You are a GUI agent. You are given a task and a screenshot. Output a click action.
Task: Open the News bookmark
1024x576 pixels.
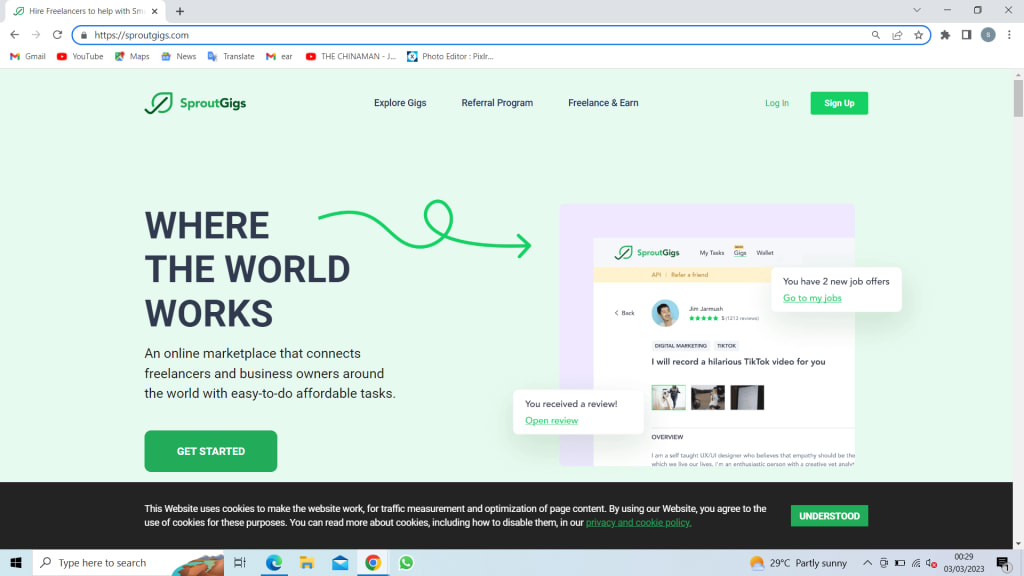coord(178,57)
